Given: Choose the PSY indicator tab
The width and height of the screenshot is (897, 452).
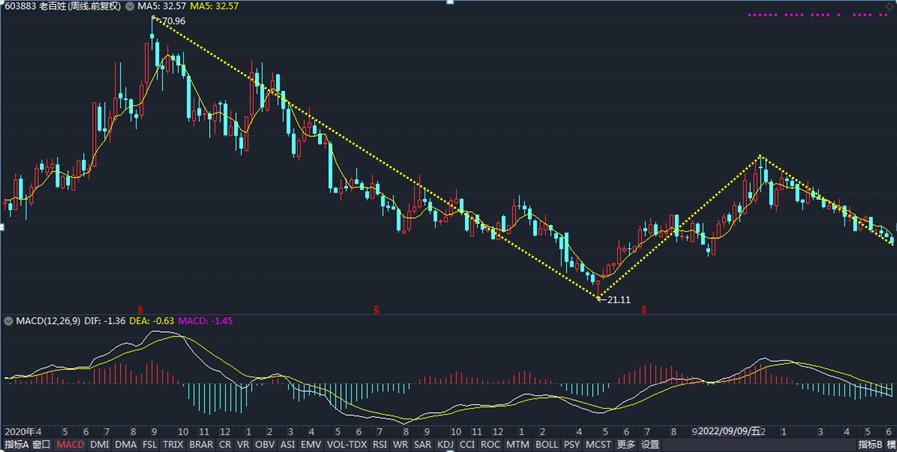Looking at the screenshot, I should (571, 445).
